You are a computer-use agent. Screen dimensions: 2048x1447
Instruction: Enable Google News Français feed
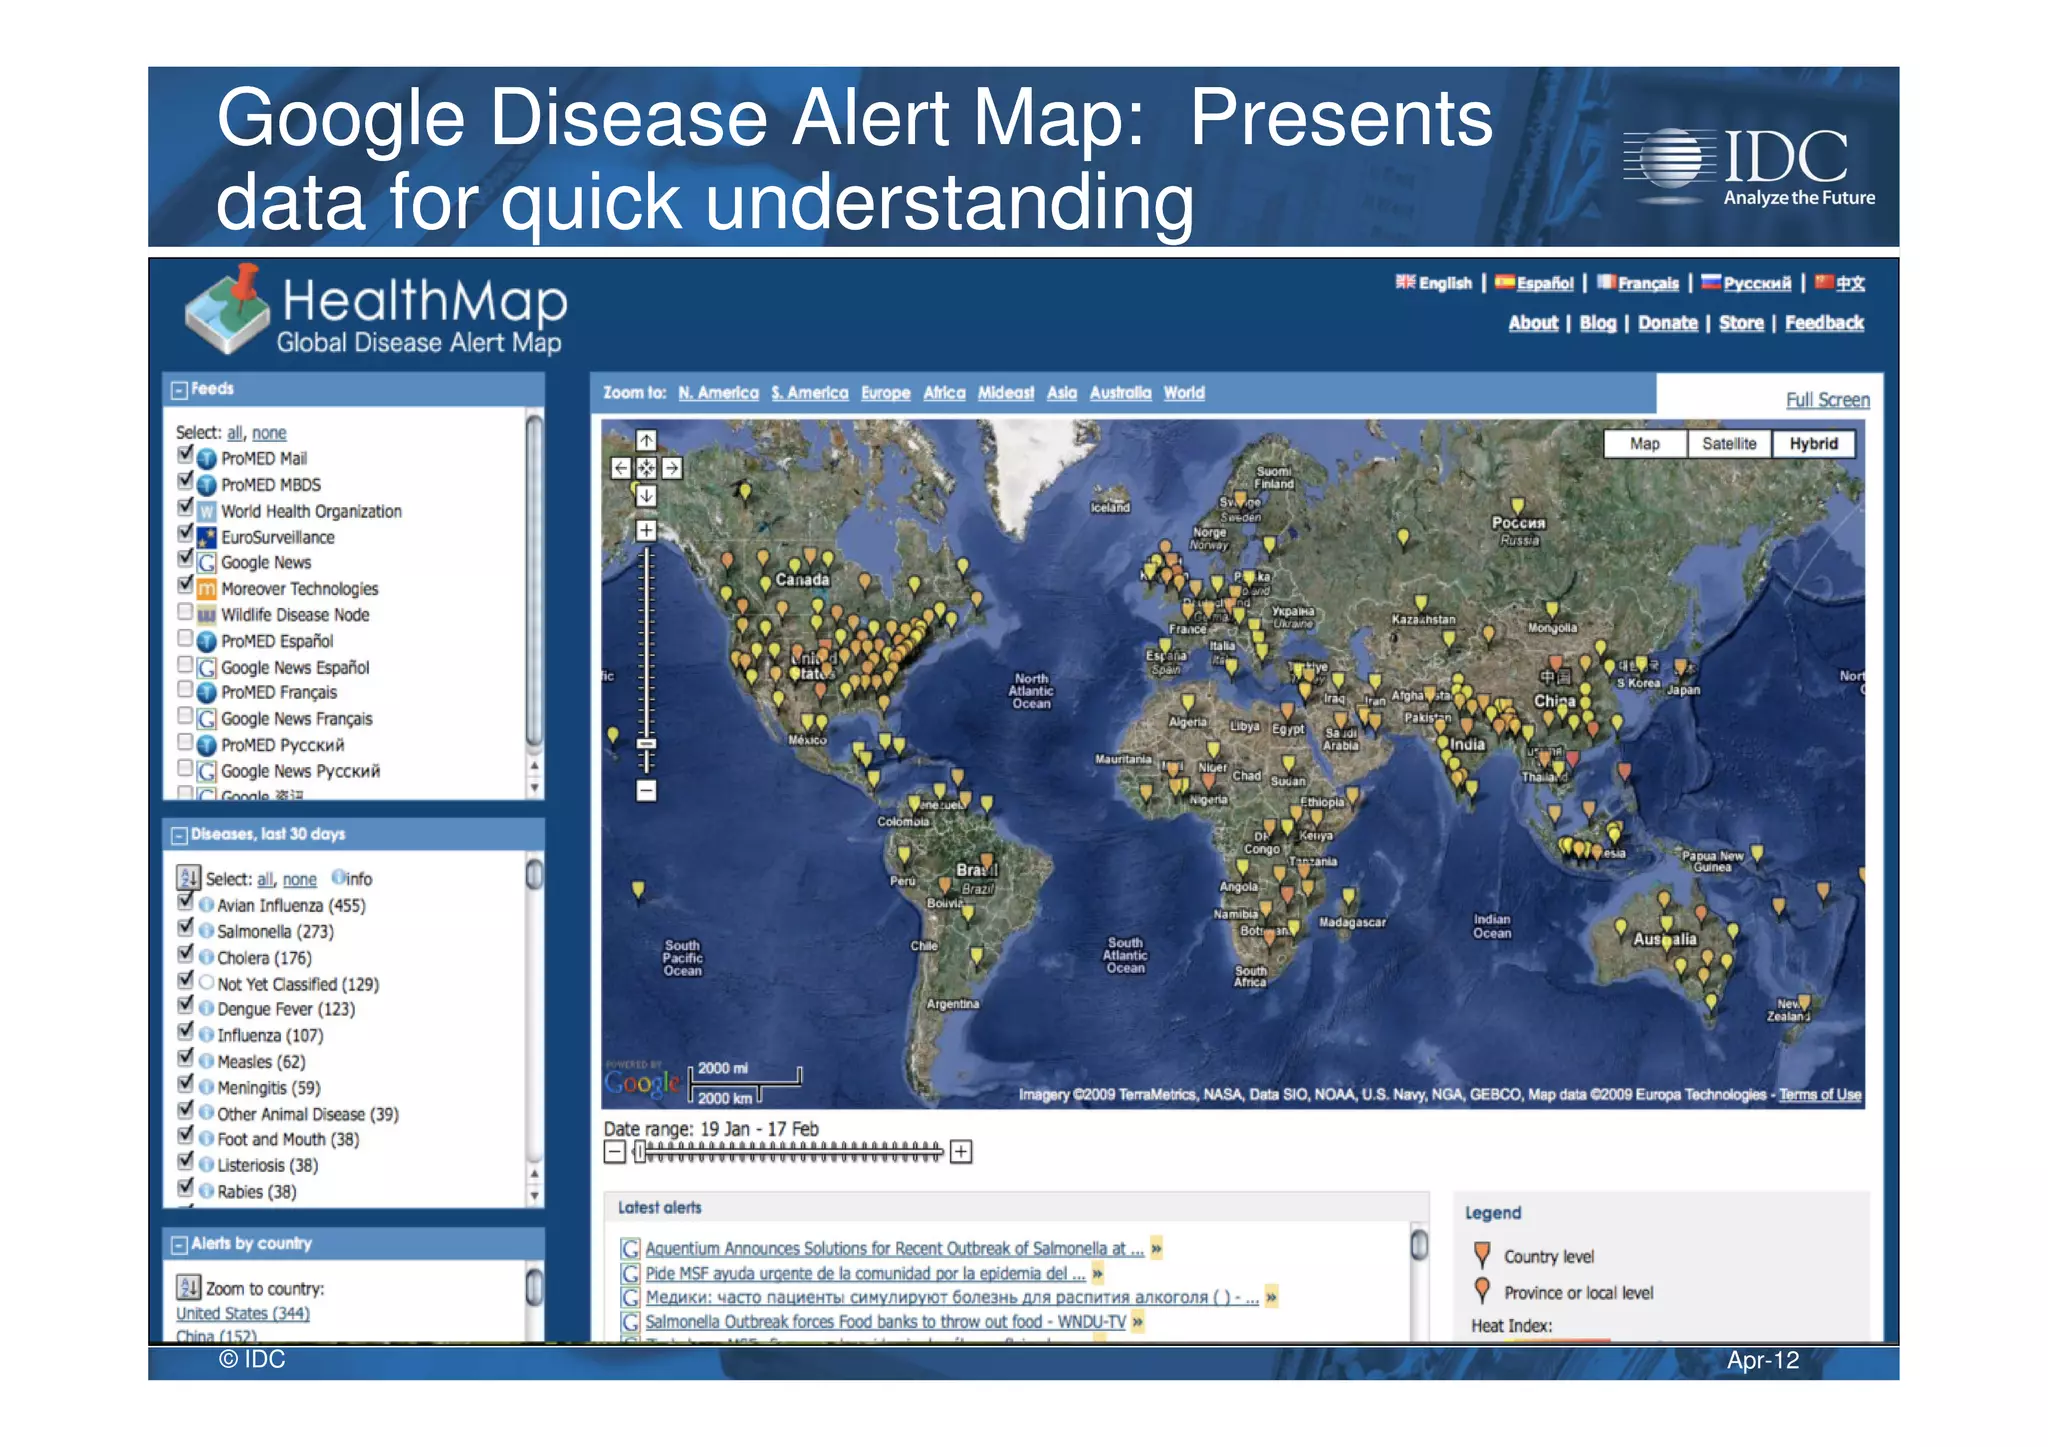coord(185,715)
